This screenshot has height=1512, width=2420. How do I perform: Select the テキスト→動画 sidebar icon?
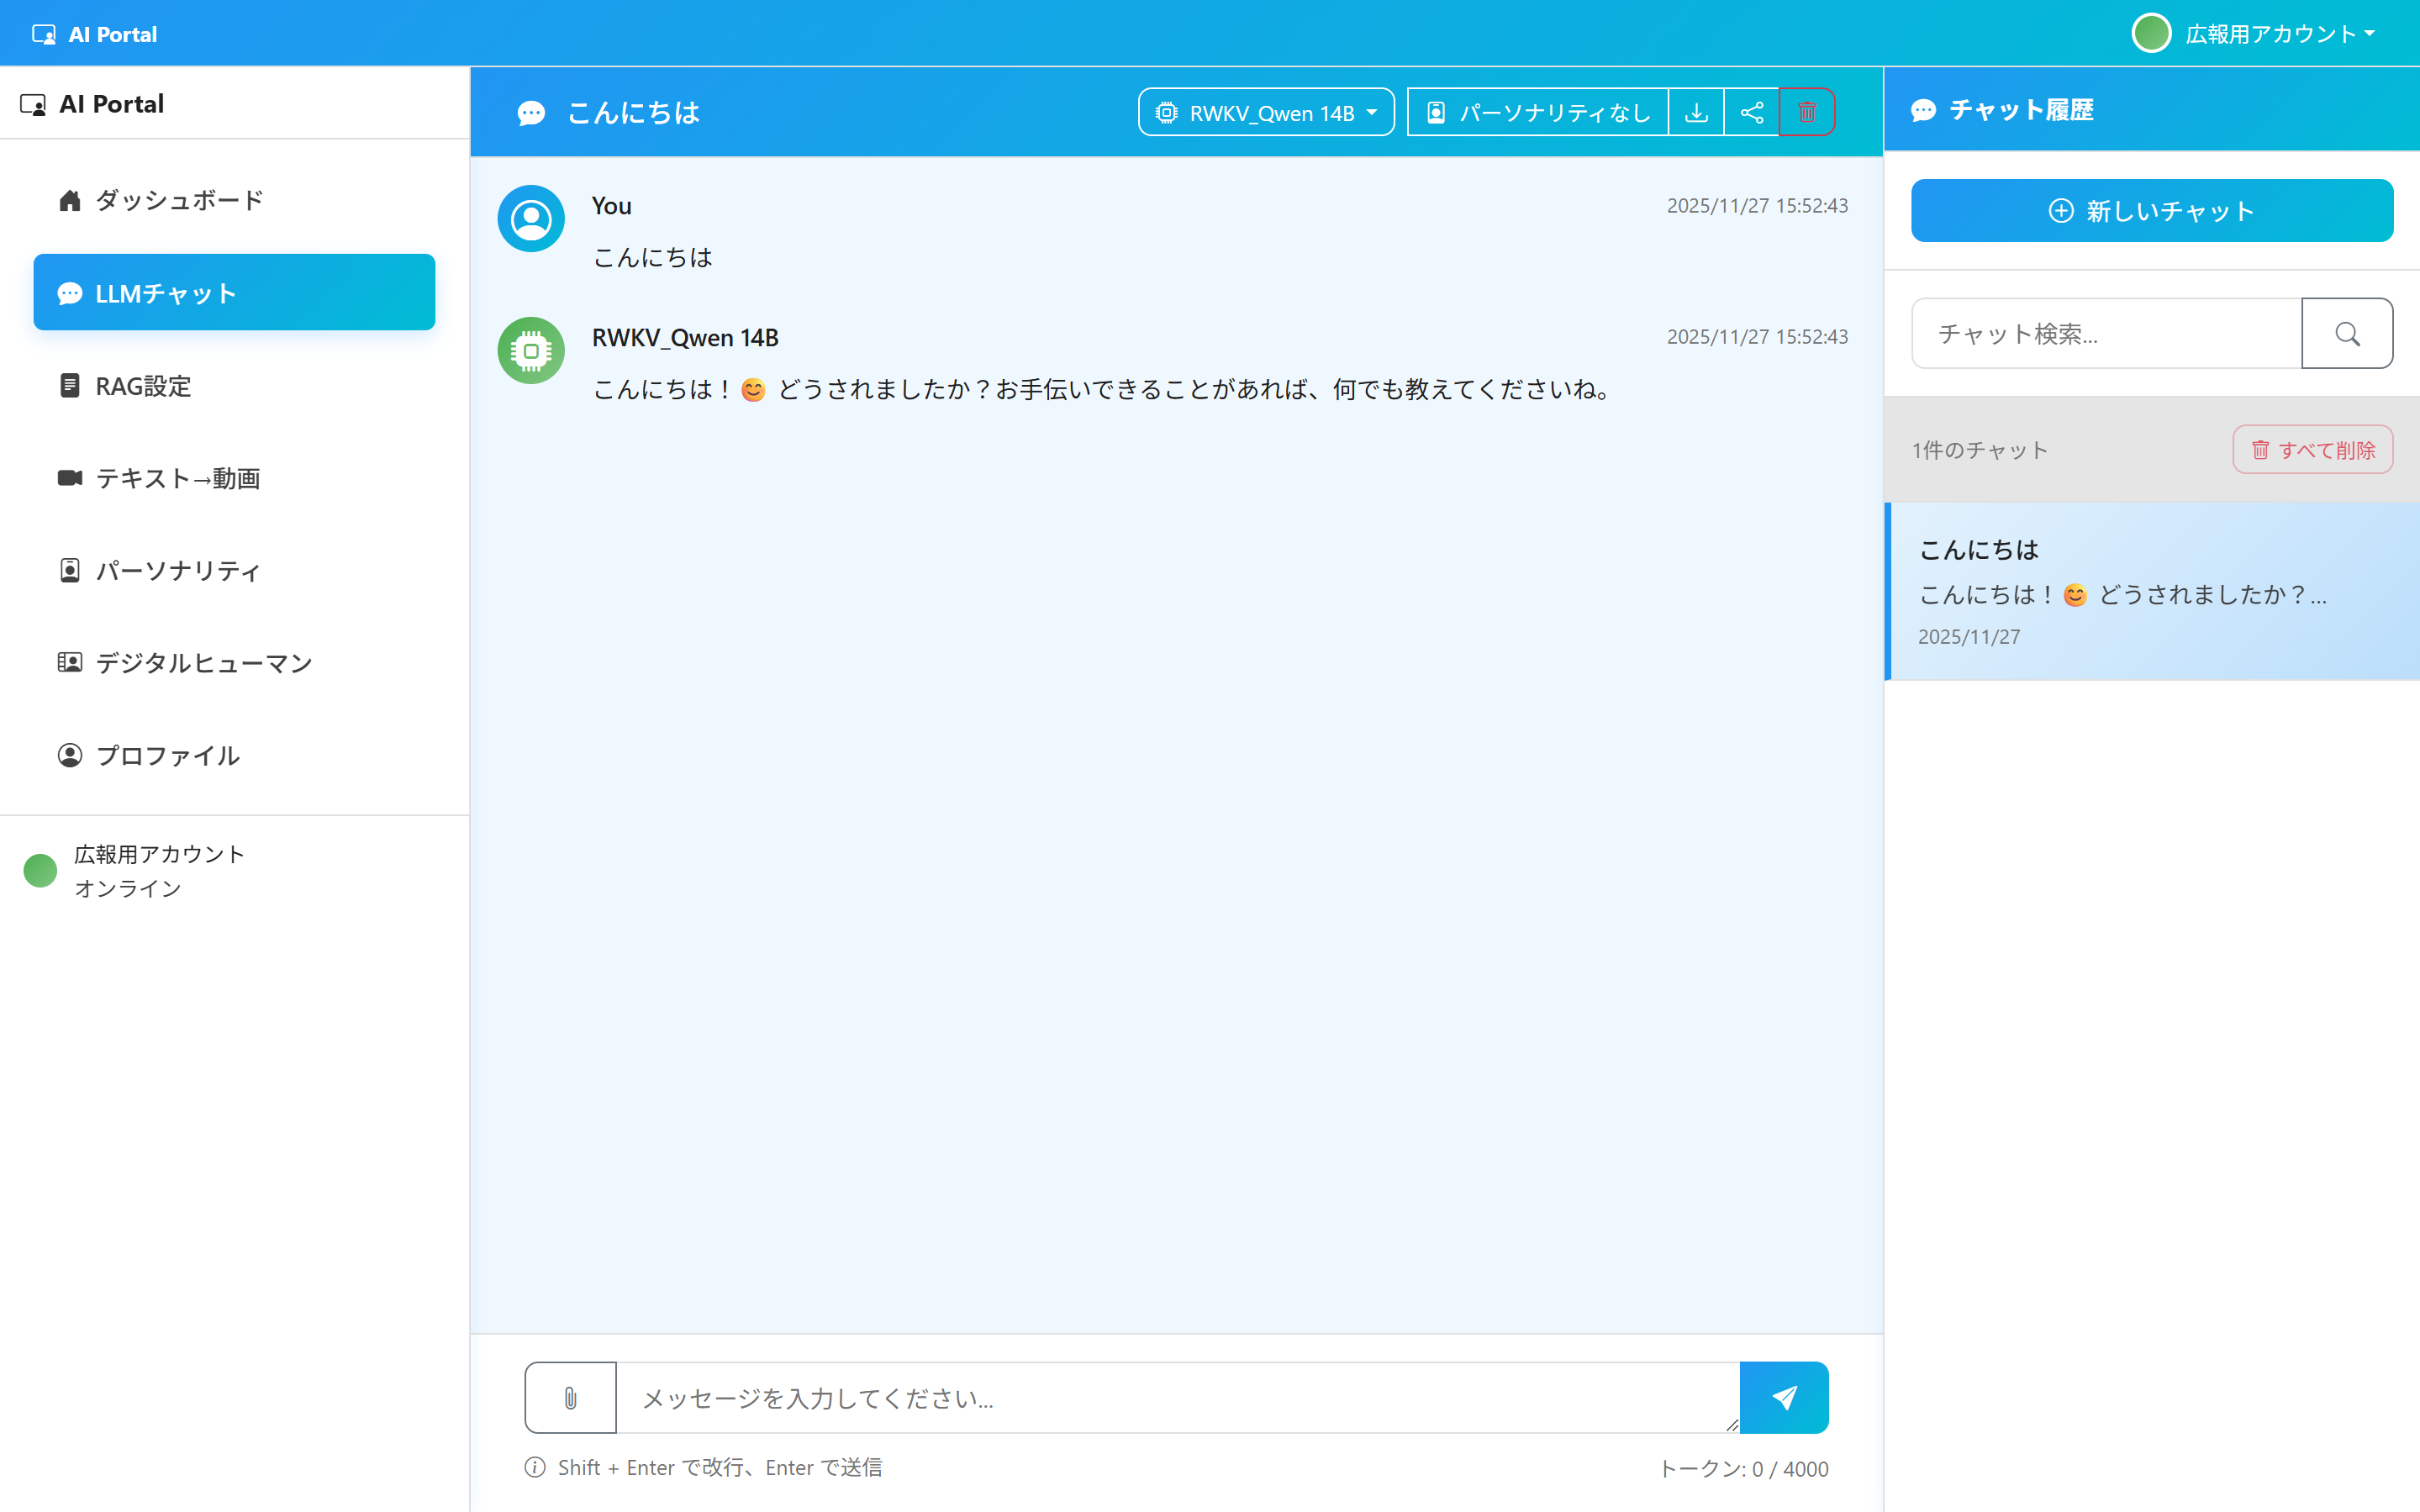point(68,478)
